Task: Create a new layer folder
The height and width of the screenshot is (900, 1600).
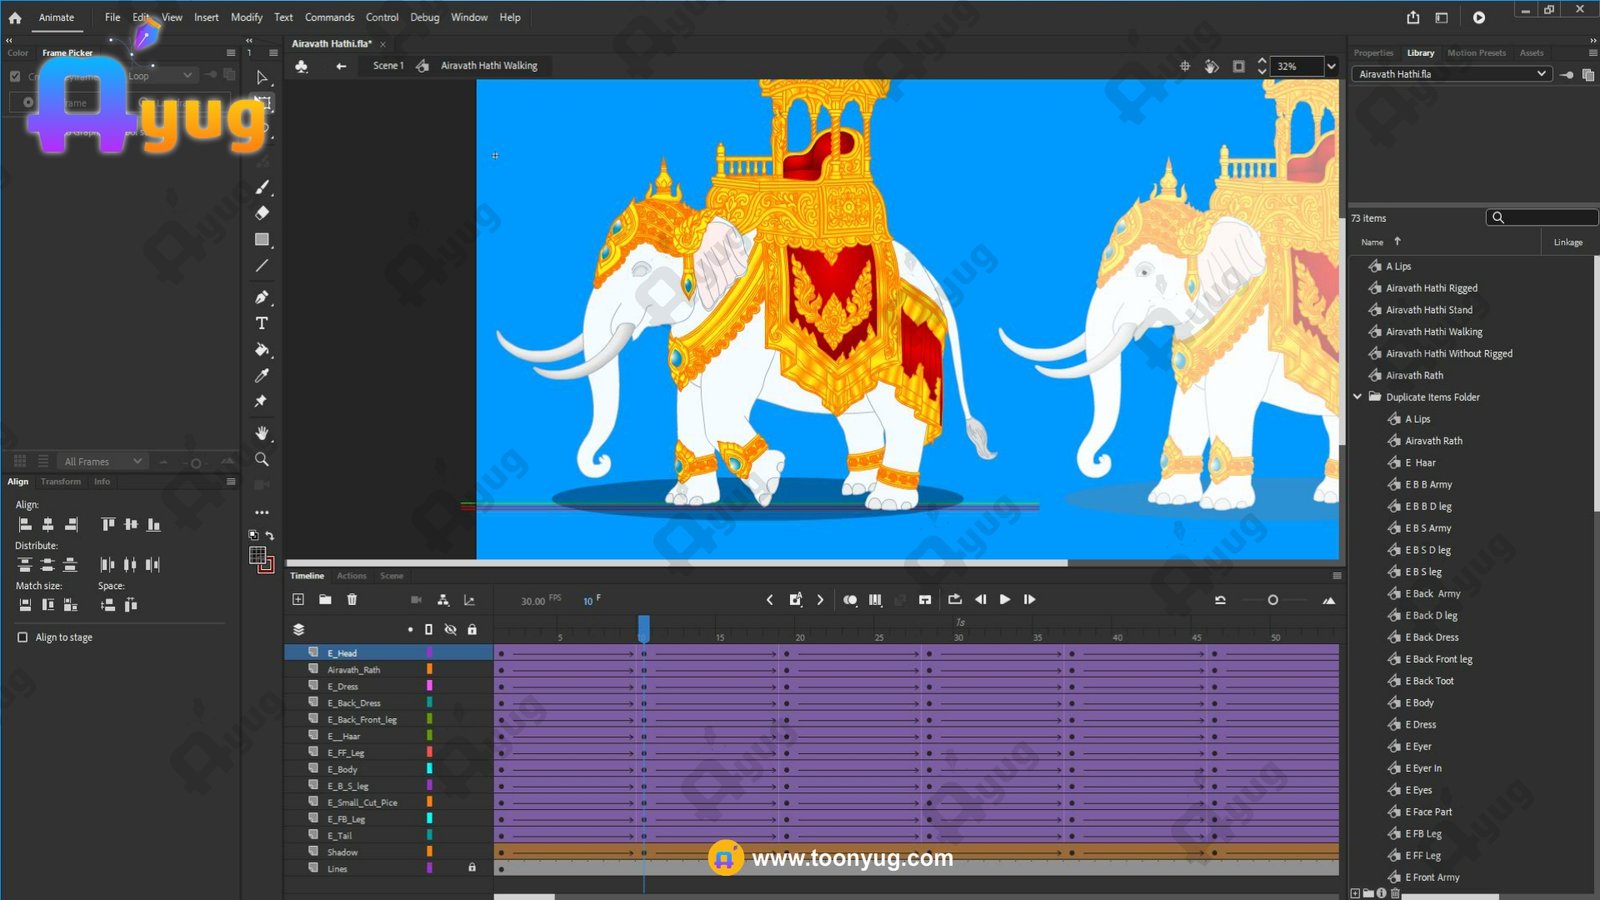Action: [325, 599]
